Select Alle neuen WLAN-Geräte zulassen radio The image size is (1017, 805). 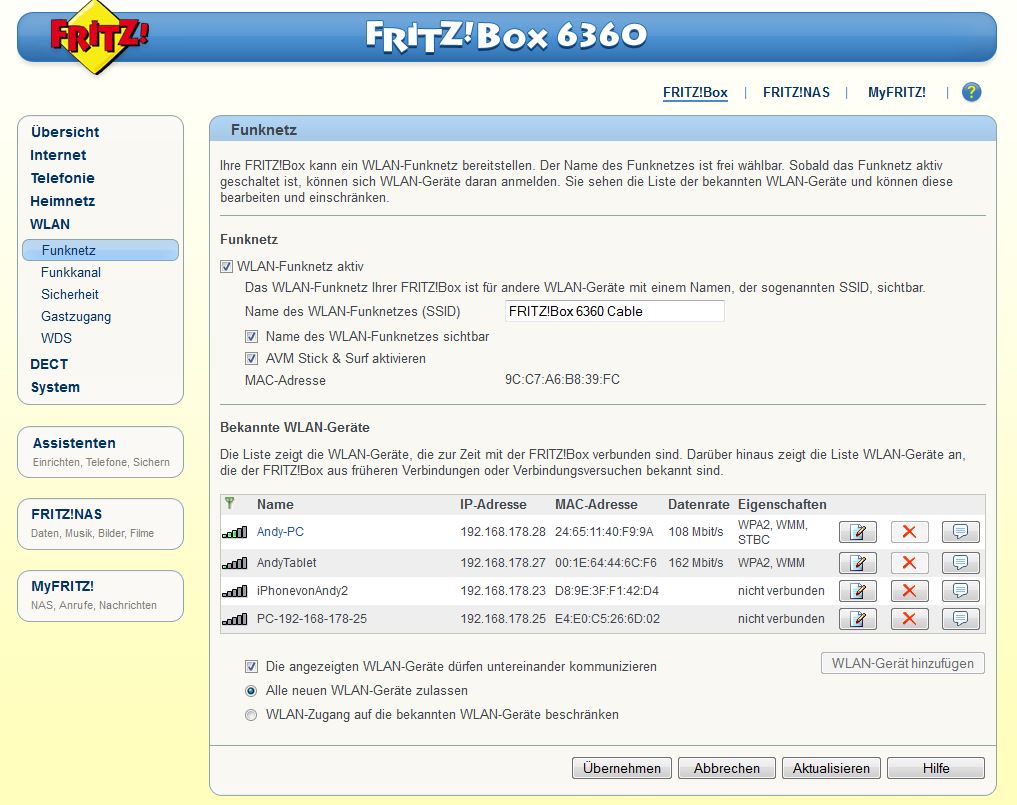(251, 691)
